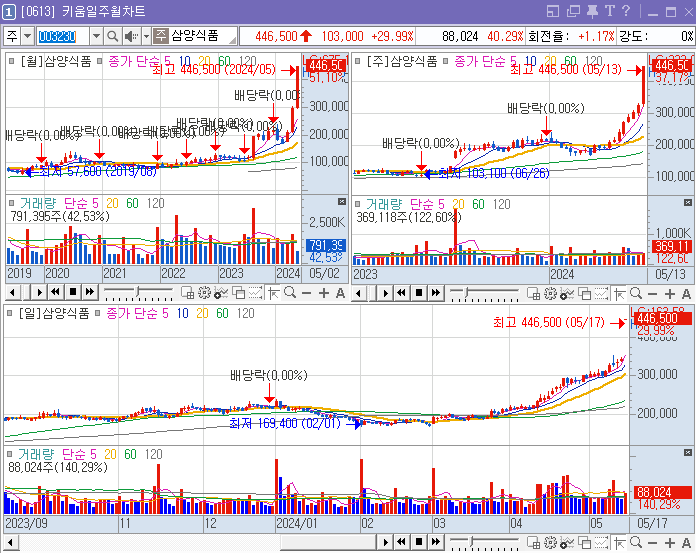Click the stock code field 003230
Screen dimensions: 696x553
tap(63, 36)
